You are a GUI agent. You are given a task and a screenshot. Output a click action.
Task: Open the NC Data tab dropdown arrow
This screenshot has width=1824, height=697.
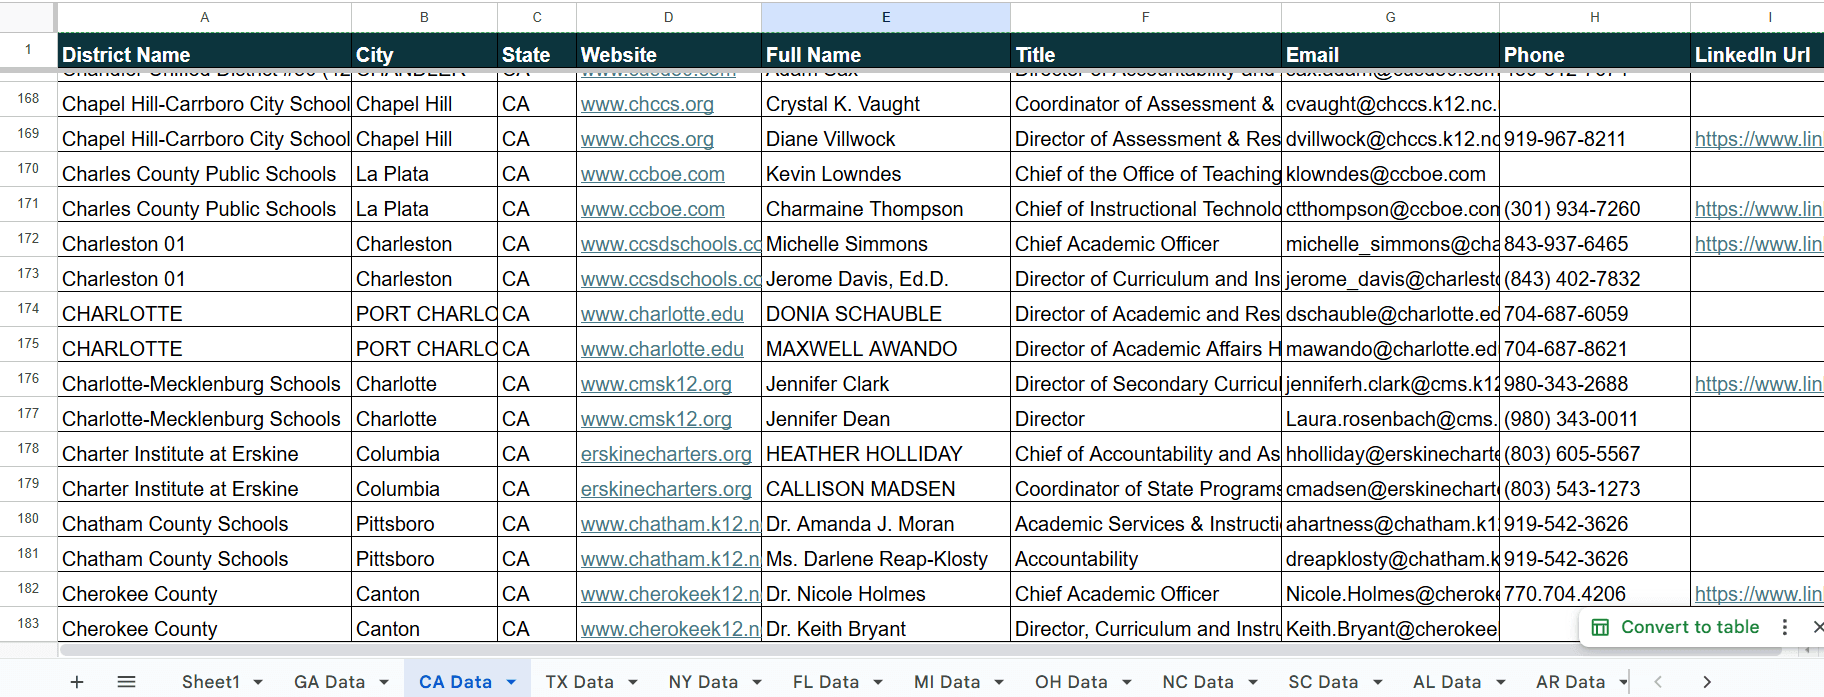click(1253, 682)
